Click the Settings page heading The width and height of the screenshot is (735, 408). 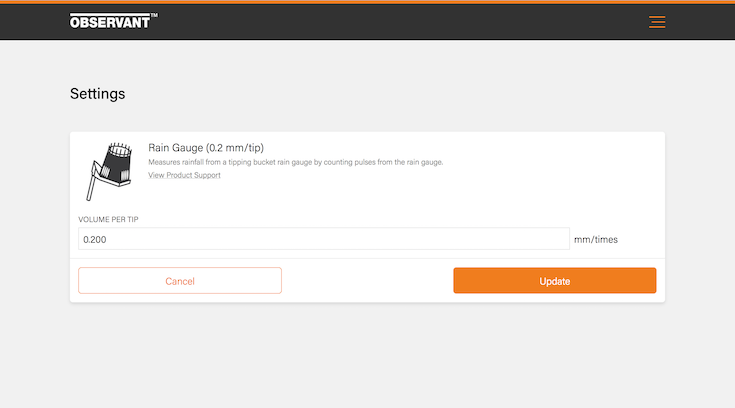click(98, 94)
